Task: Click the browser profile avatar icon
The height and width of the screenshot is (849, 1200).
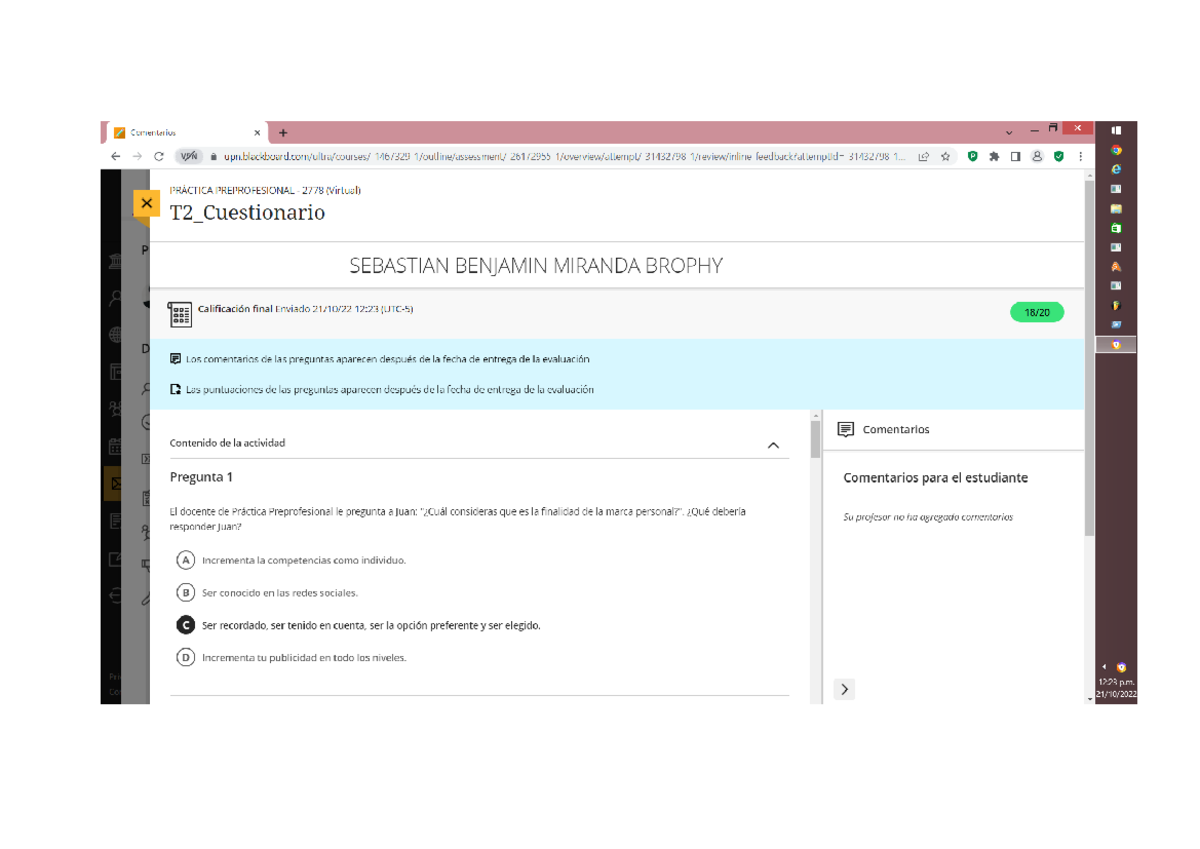Action: [x=1037, y=157]
